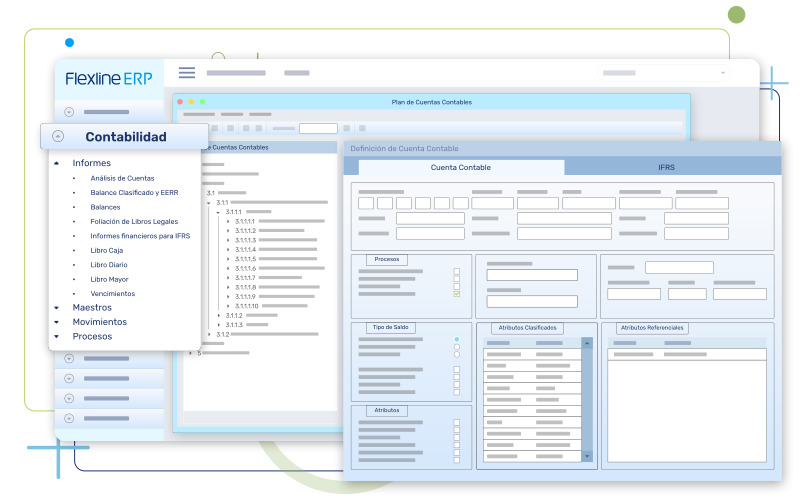This screenshot has width=800, height=500.
Task: Collapse the Informes section
Action: click(x=57, y=163)
